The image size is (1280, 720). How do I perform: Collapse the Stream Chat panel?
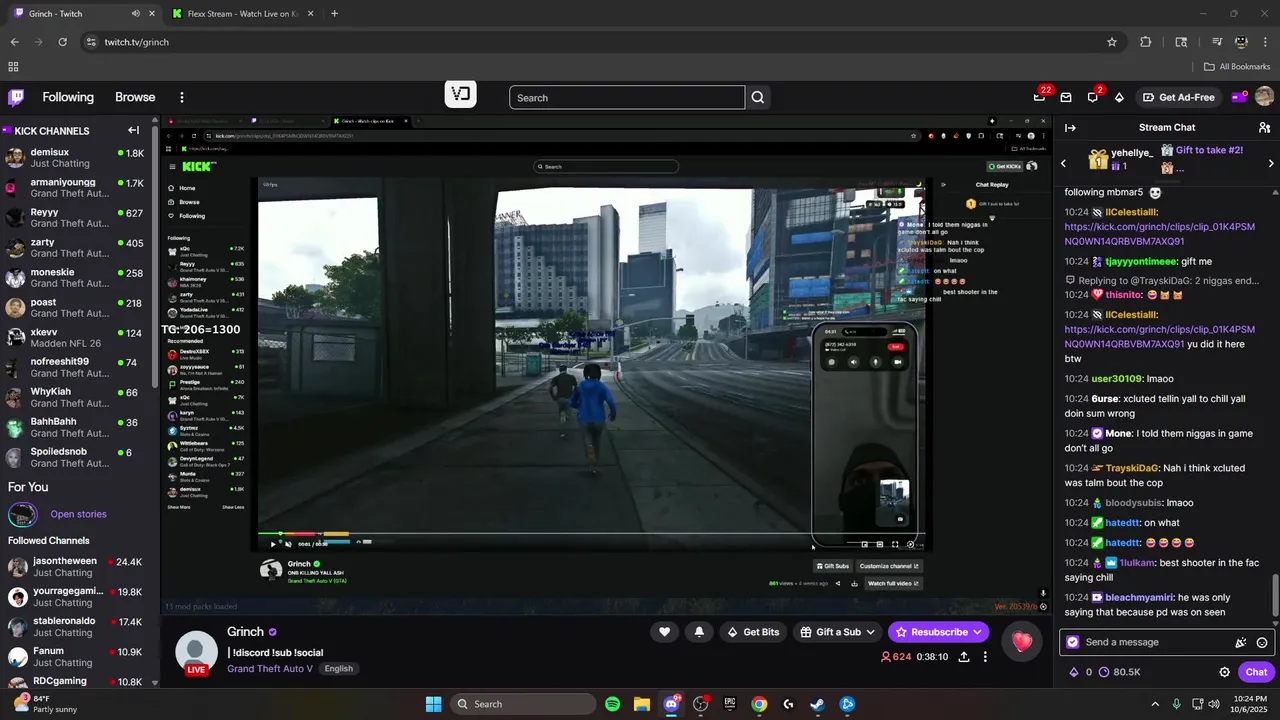point(1070,127)
